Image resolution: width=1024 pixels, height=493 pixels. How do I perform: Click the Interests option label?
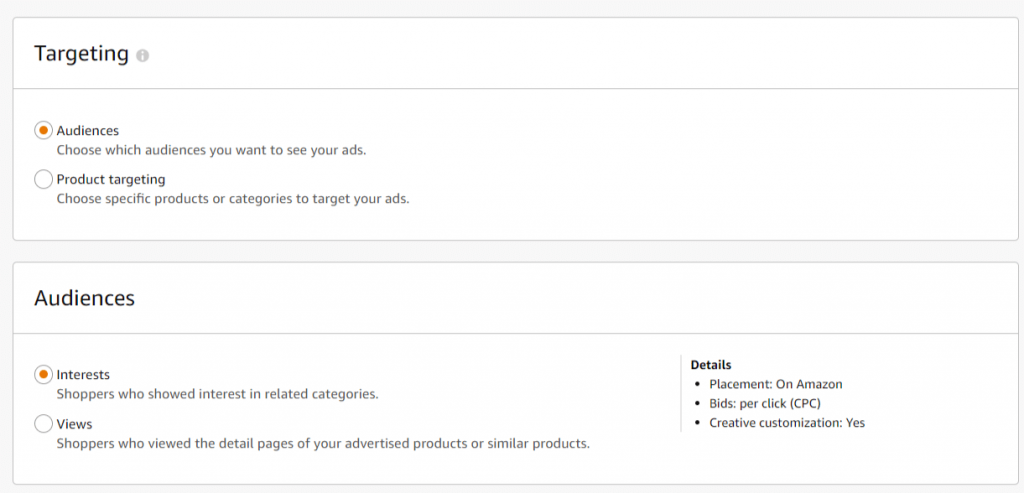83,375
